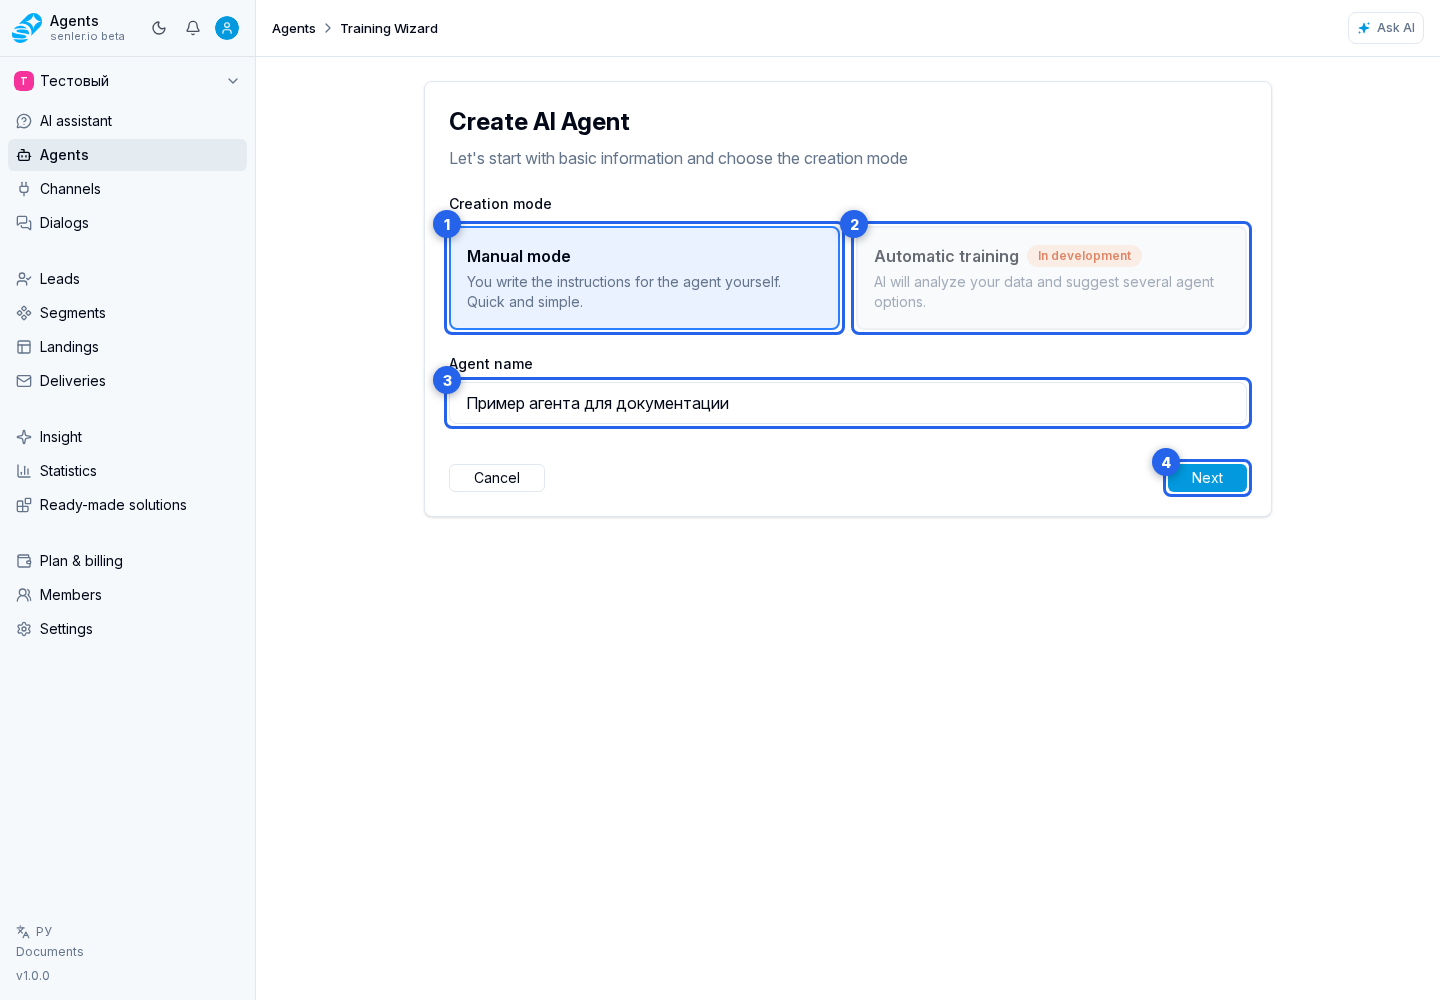This screenshot has height=1000, width=1440.
Task: Click the Agents logo icon
Action: (27, 28)
